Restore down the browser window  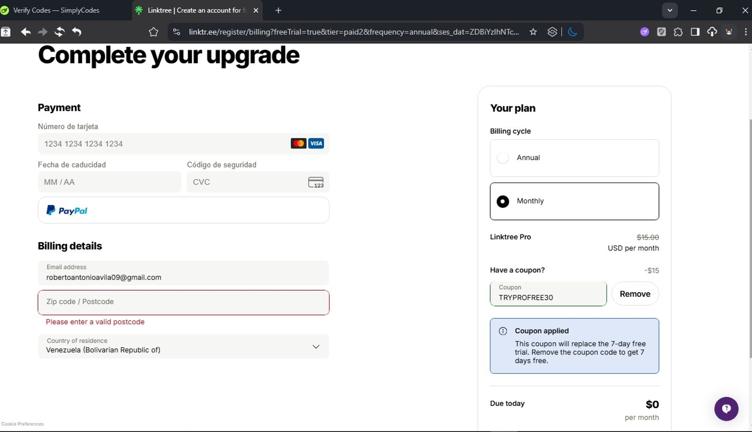point(719,10)
